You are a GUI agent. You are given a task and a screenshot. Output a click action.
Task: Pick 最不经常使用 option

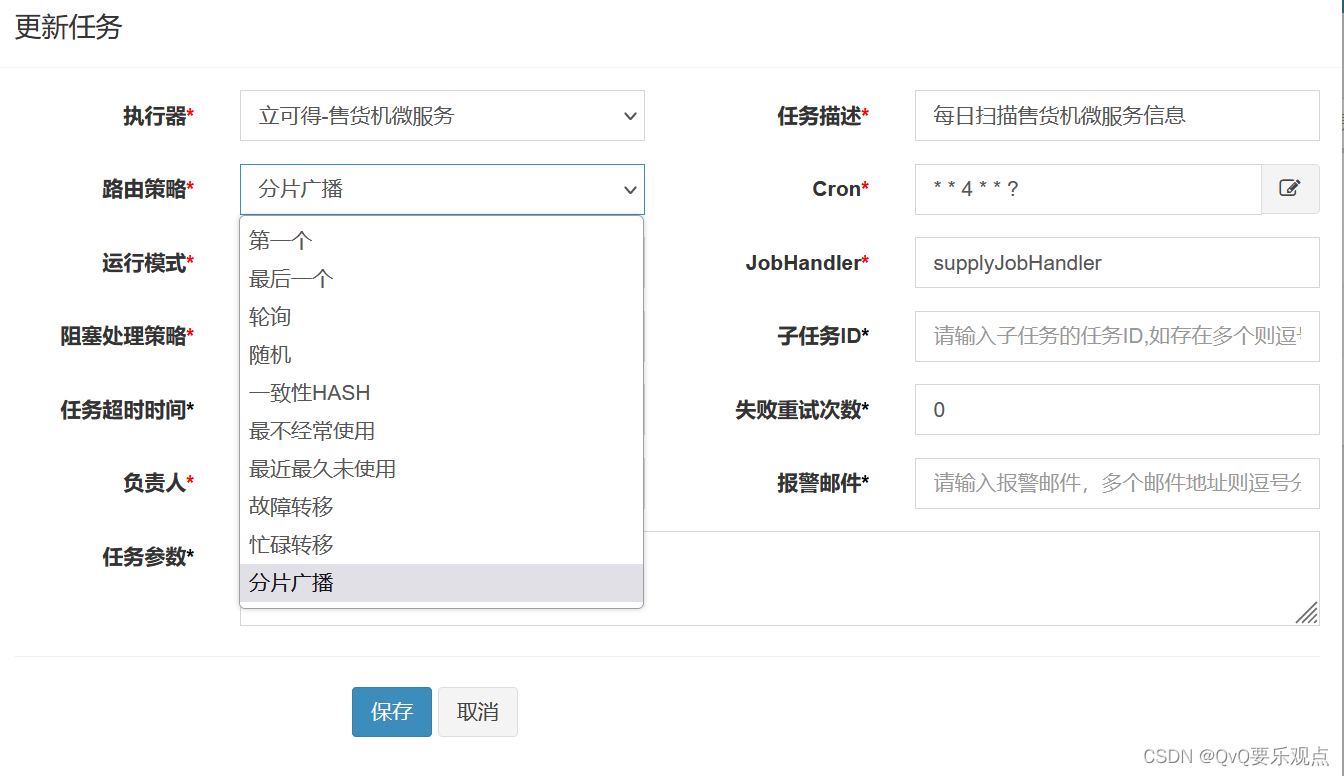(x=441, y=431)
